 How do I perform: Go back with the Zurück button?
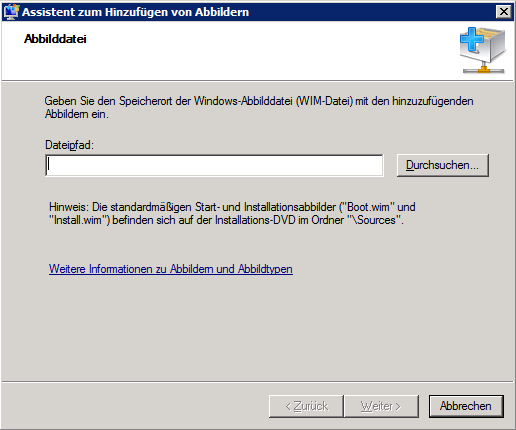[306, 406]
